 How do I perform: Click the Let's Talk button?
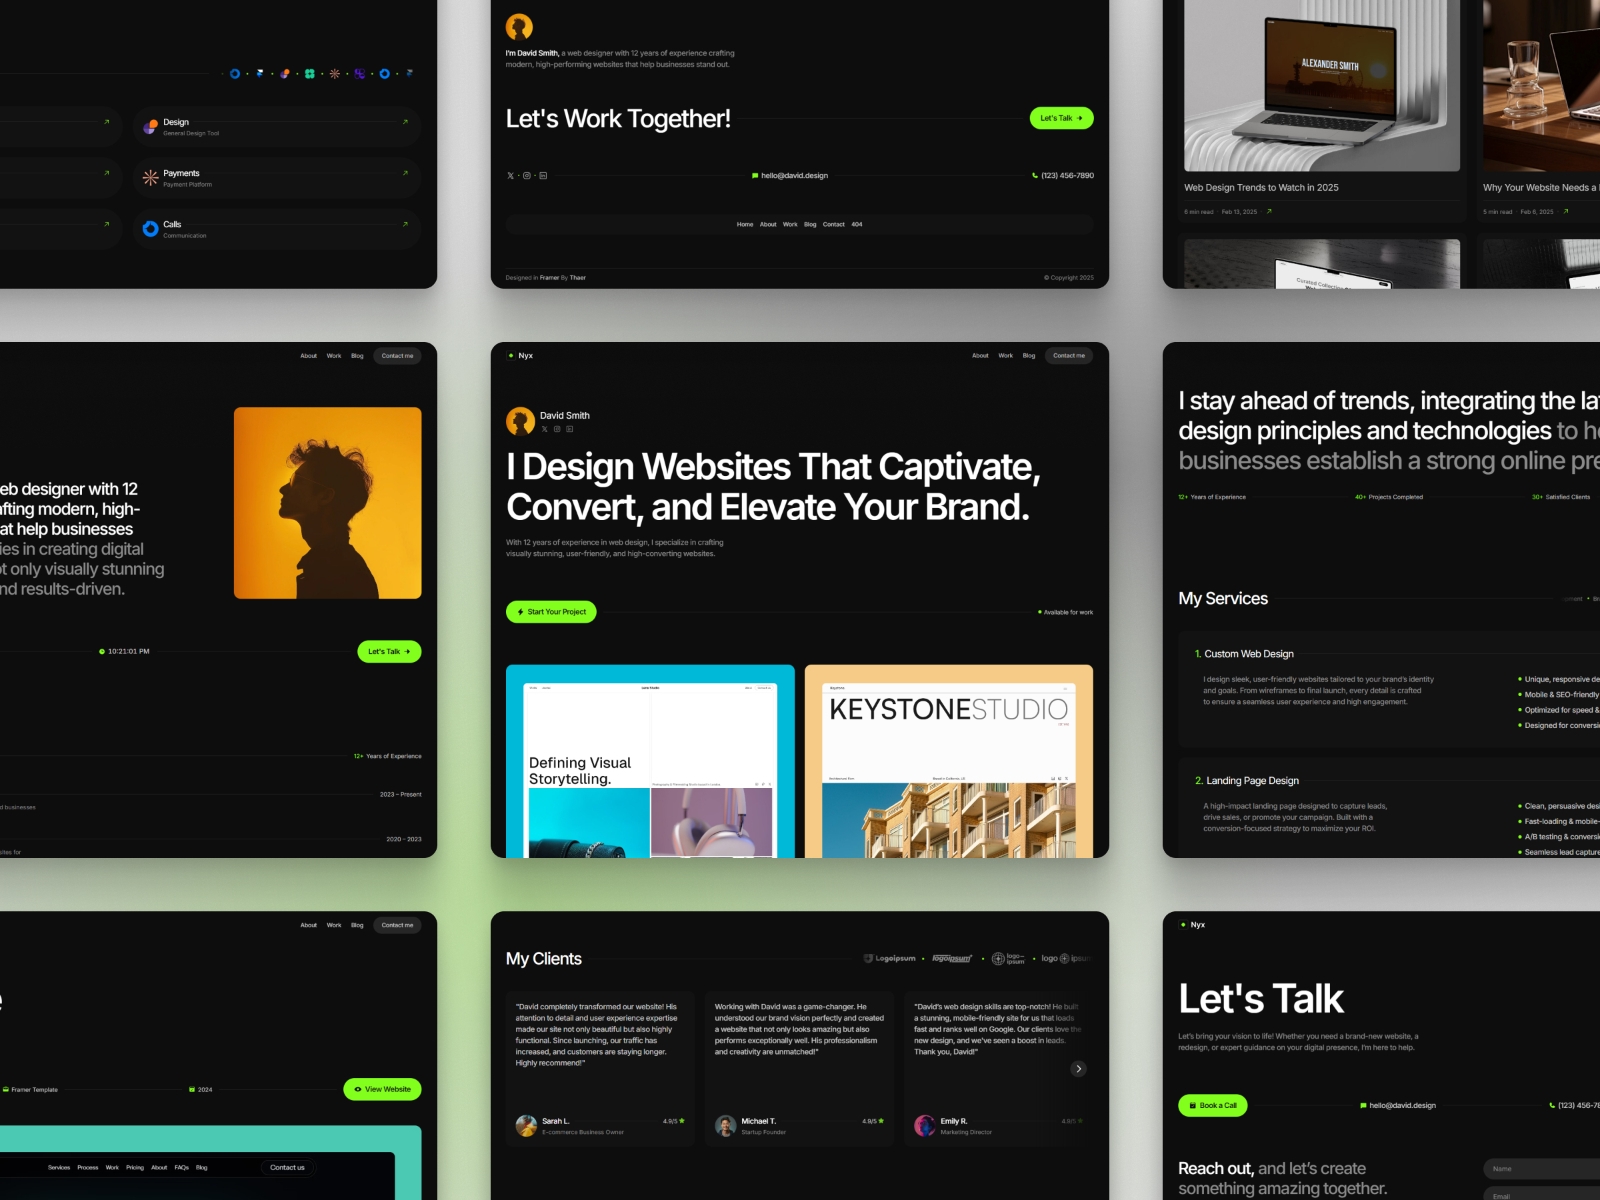tap(1061, 117)
